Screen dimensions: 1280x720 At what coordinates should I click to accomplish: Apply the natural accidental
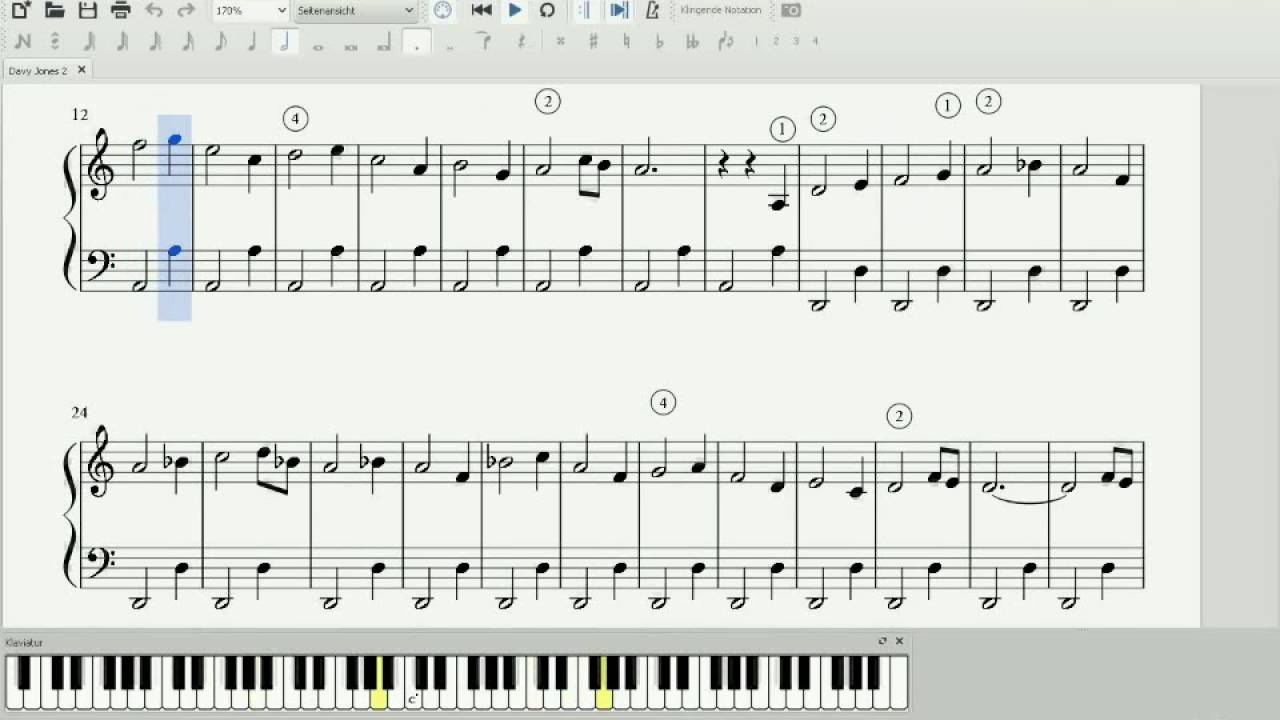626,41
